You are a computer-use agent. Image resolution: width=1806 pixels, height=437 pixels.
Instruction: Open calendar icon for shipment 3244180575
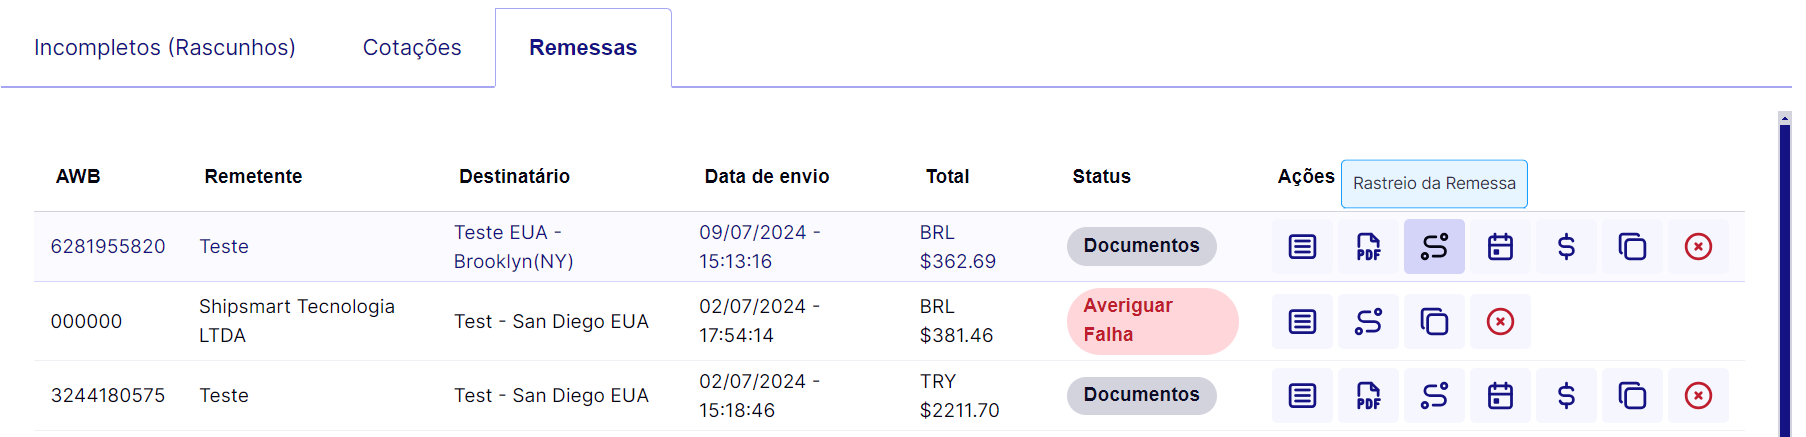[1500, 396]
